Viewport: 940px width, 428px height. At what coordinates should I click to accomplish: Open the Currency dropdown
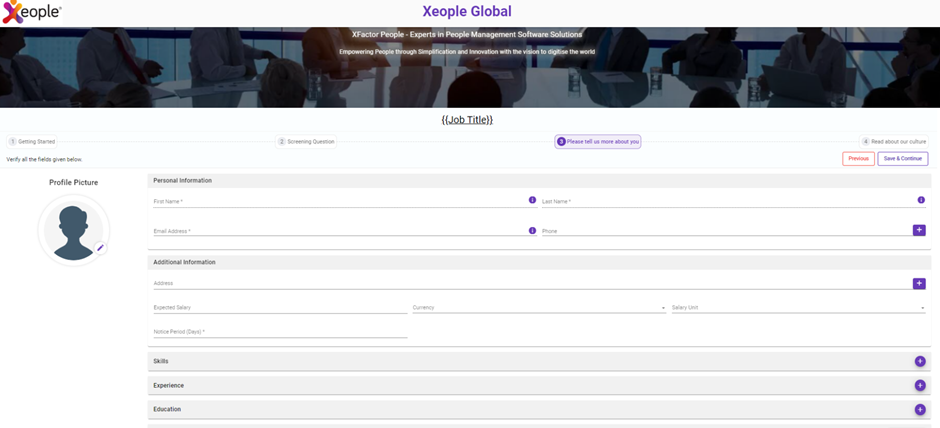[x=539, y=308]
